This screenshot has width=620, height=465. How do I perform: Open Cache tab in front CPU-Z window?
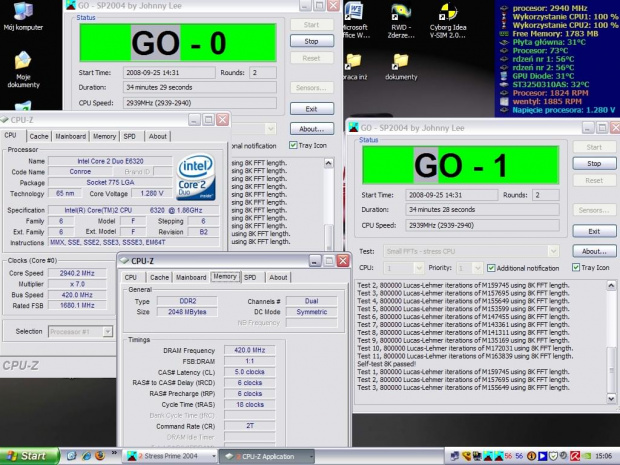pos(159,278)
